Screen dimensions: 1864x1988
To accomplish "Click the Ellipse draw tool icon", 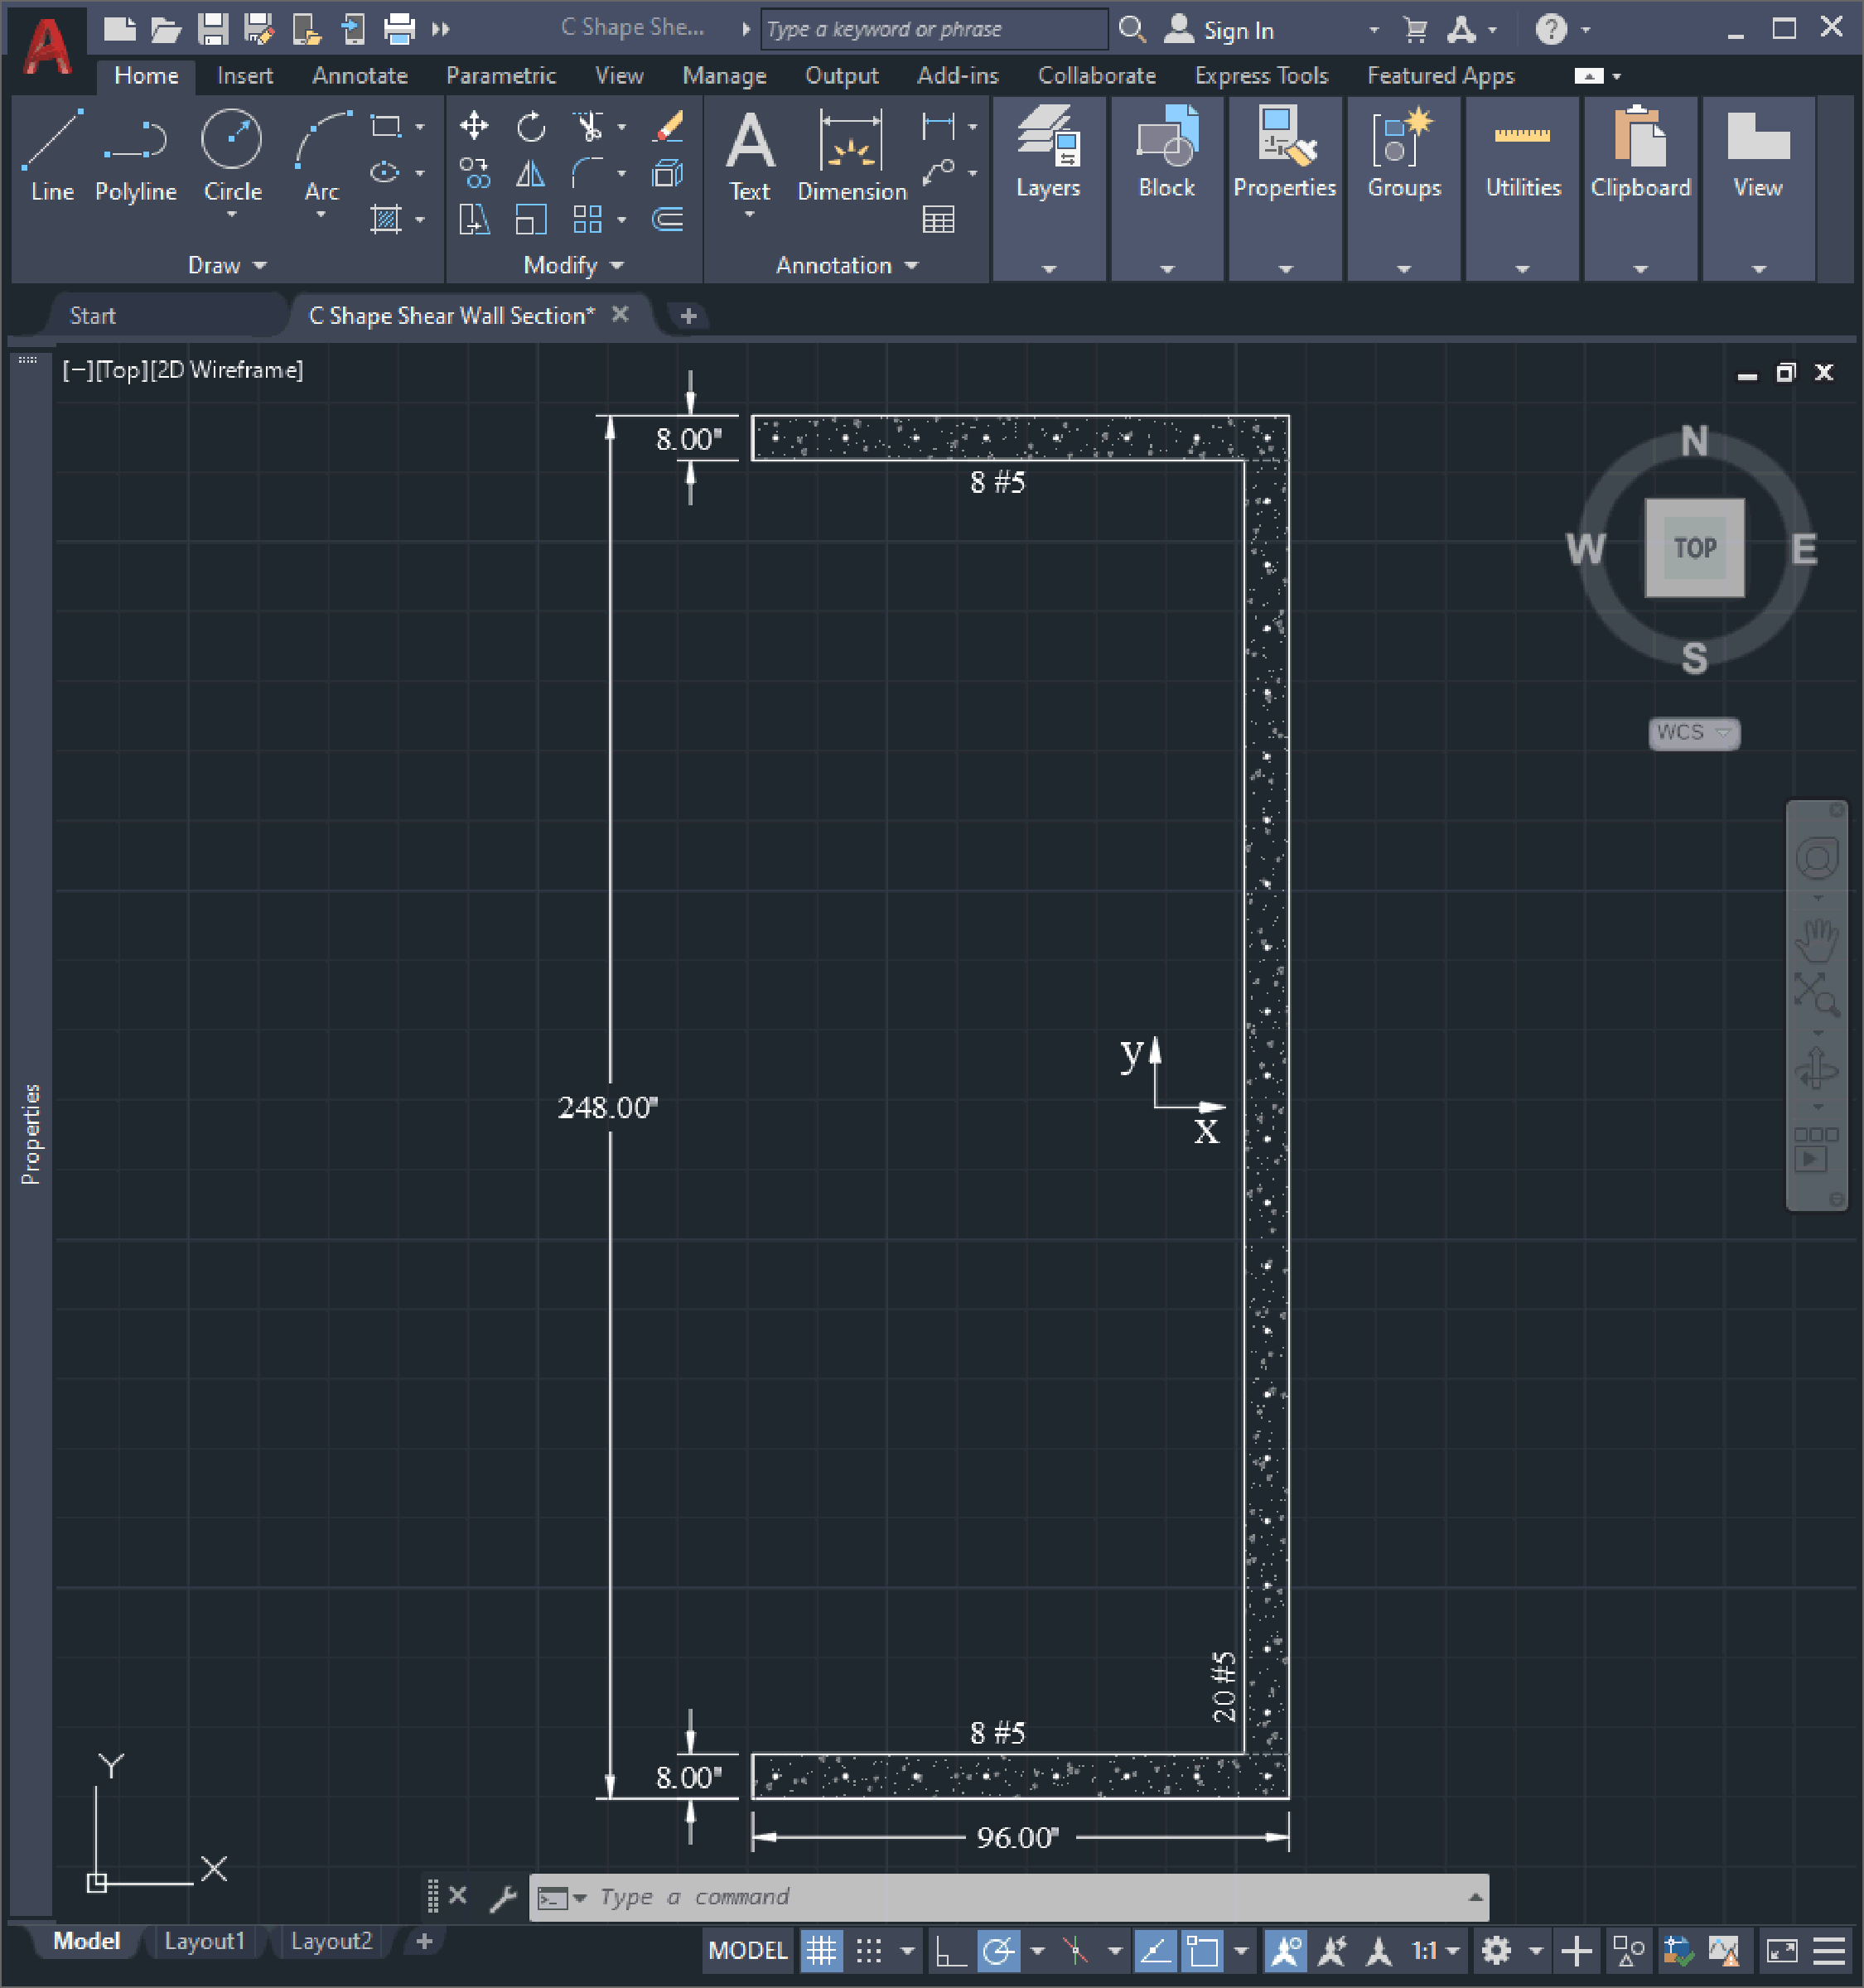I will [x=385, y=173].
